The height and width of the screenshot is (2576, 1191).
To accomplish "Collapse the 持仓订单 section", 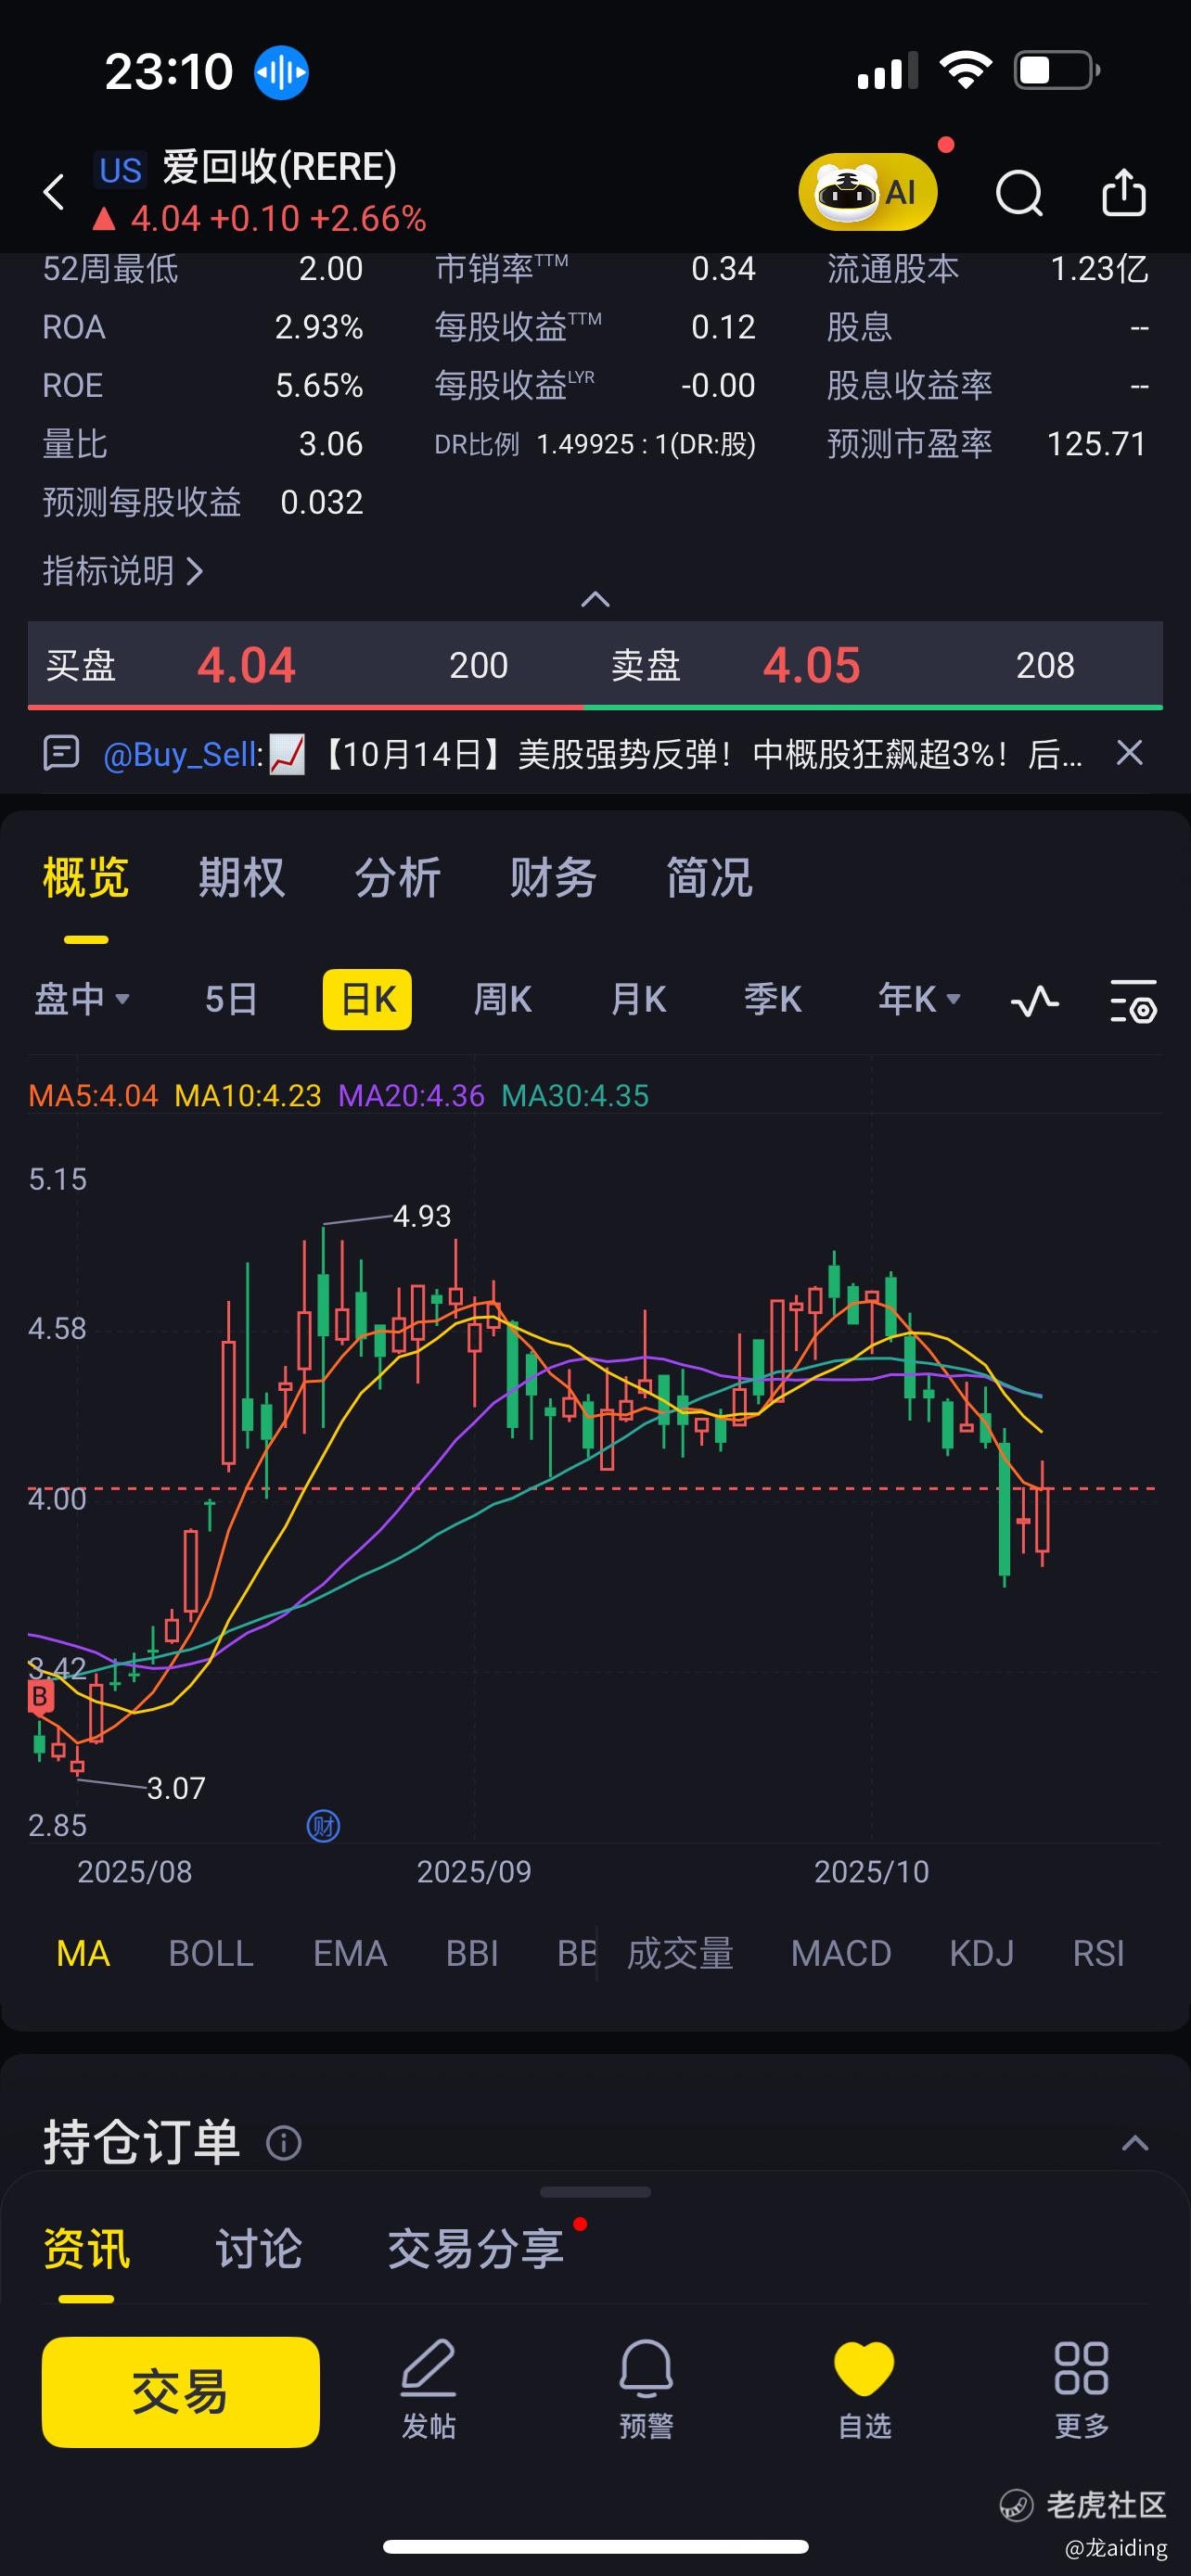I will click(1135, 2142).
